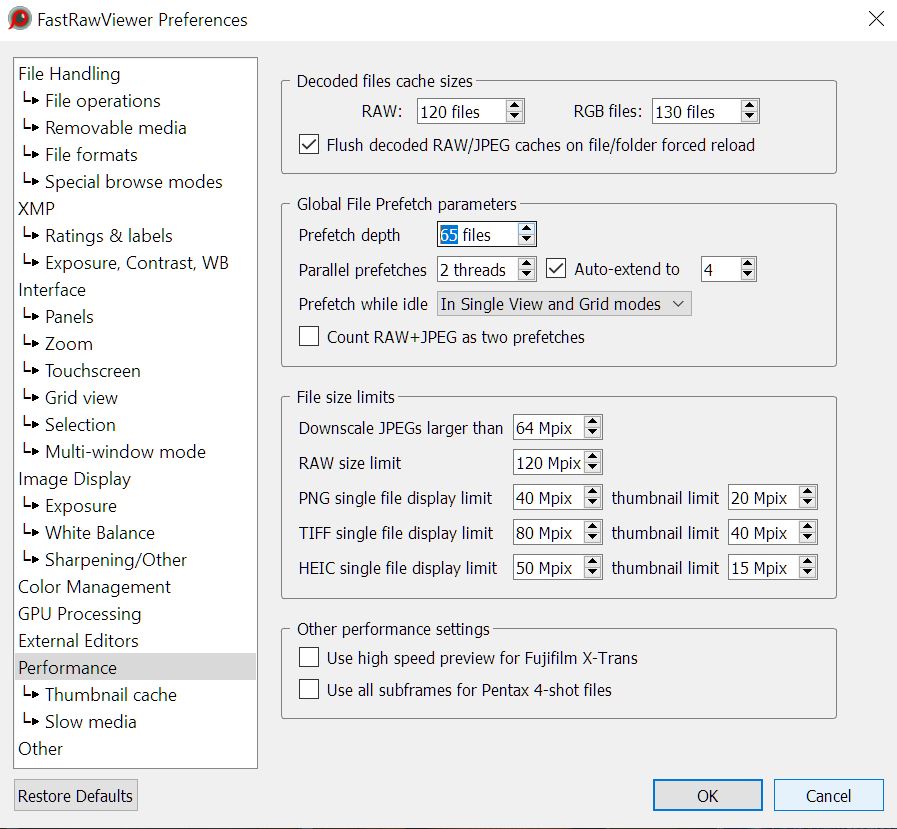Decrease RGB files cache size stepper
897x829 pixels.
[749, 117]
